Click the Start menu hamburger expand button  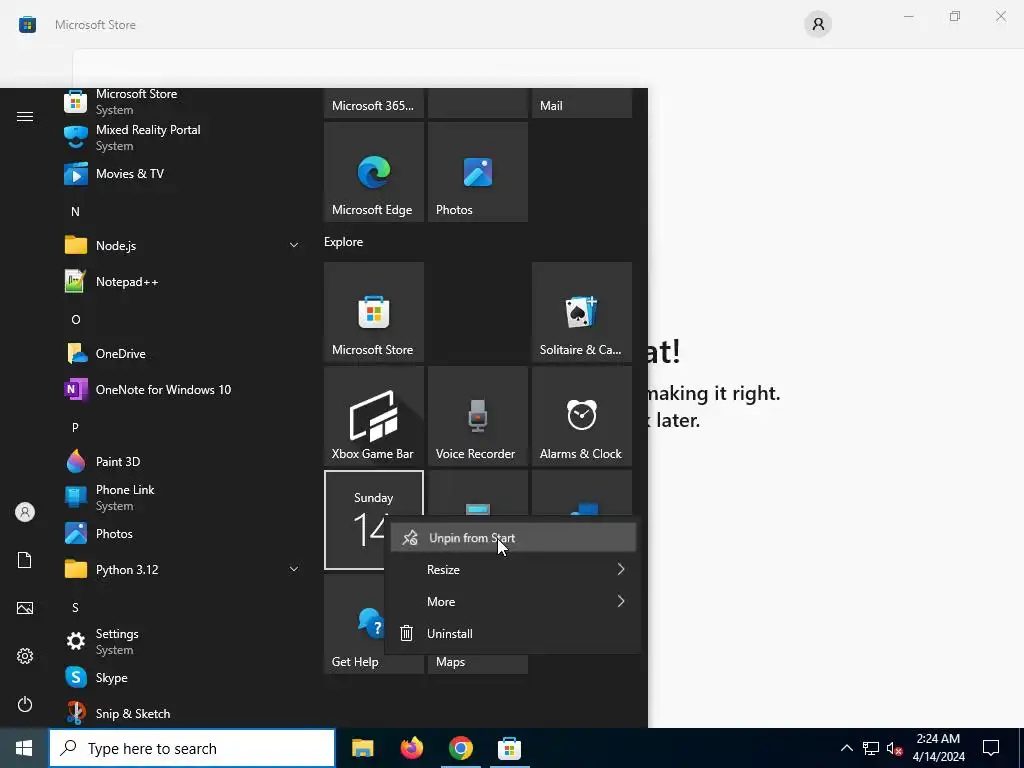click(x=25, y=116)
